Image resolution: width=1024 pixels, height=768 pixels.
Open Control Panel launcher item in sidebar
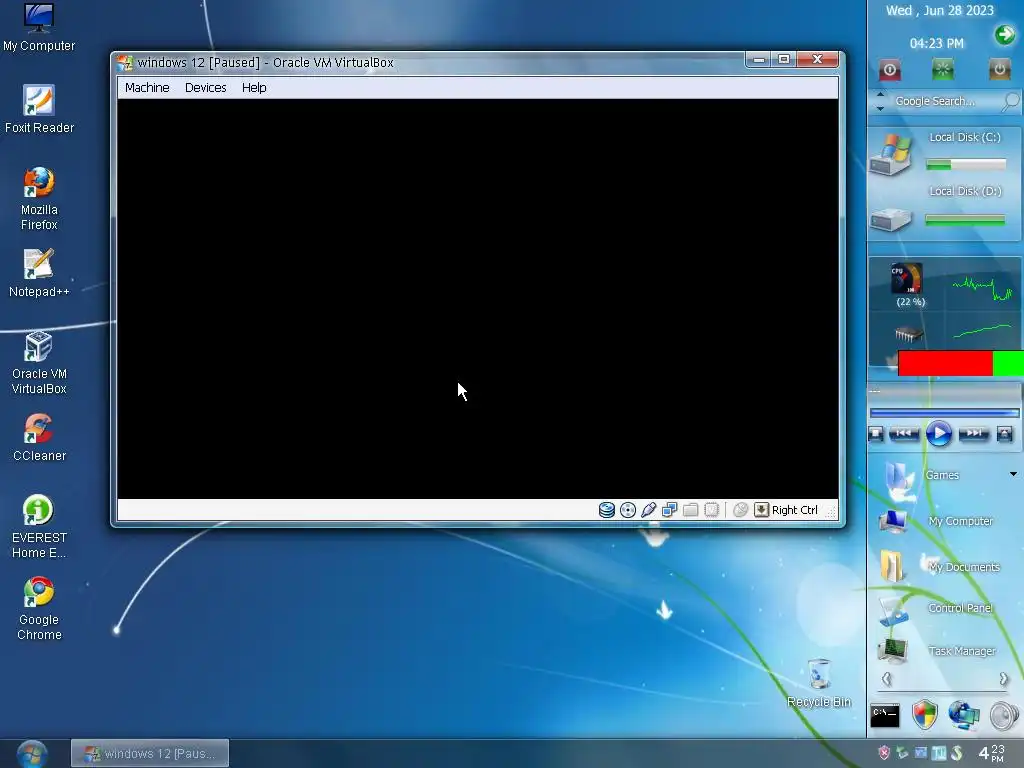pyautogui.click(x=936, y=610)
